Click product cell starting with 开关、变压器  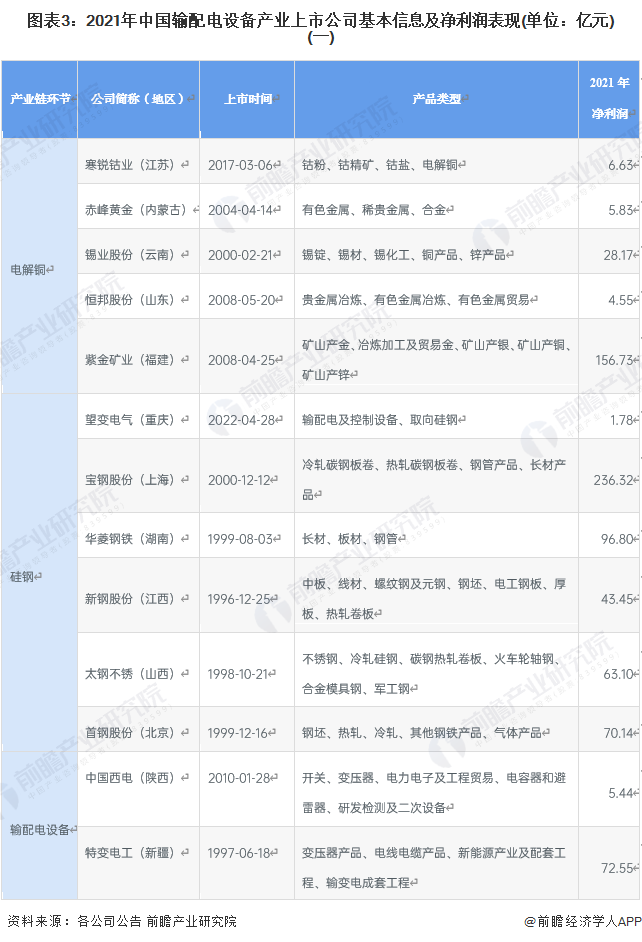click(x=437, y=789)
